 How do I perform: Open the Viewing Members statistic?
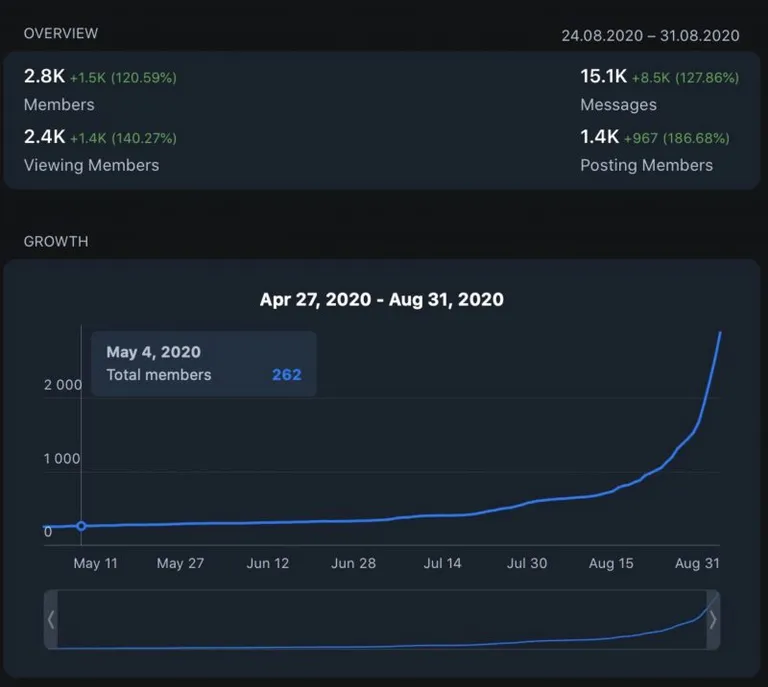tap(92, 165)
